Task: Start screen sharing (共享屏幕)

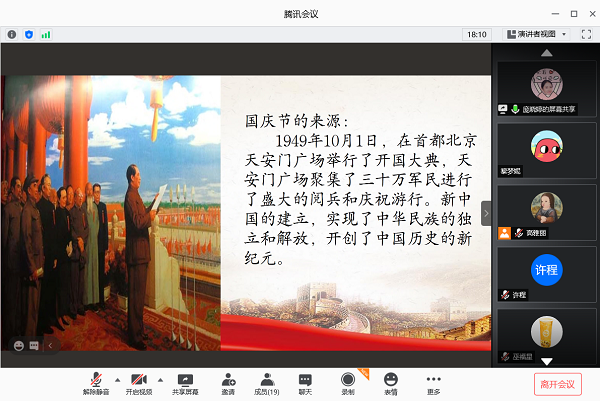Action: [x=185, y=383]
